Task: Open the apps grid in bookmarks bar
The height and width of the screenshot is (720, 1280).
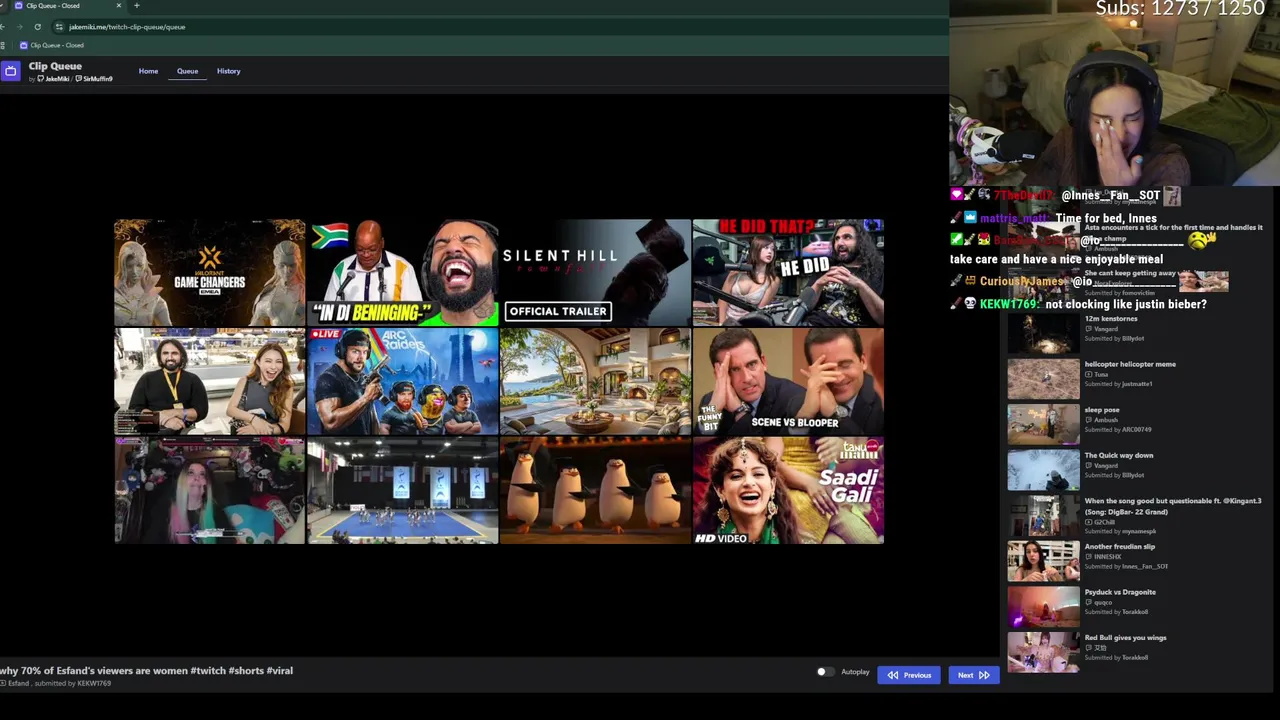Action: click(x=3, y=45)
